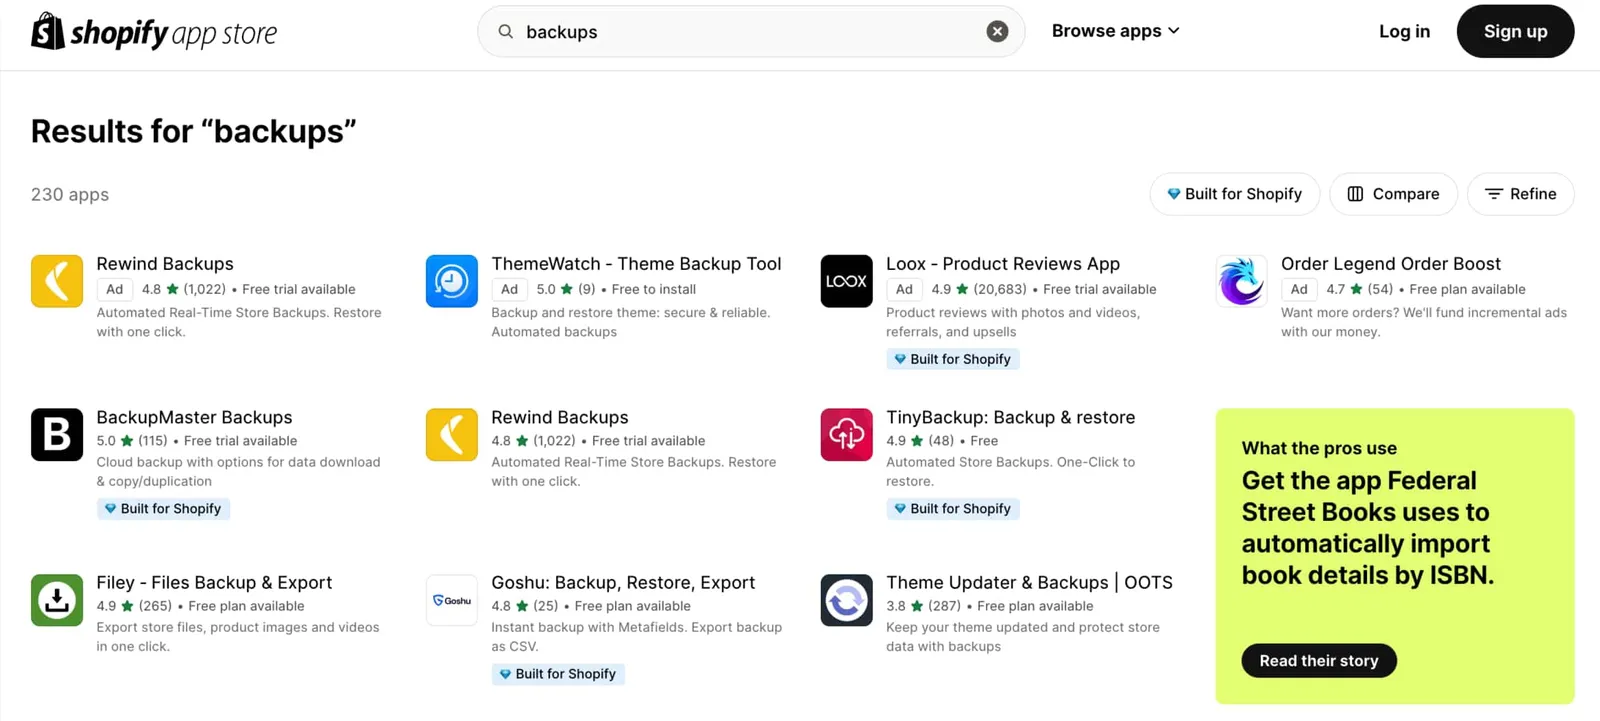
Task: Click Built for Shopify badge under Loox
Action: (952, 359)
